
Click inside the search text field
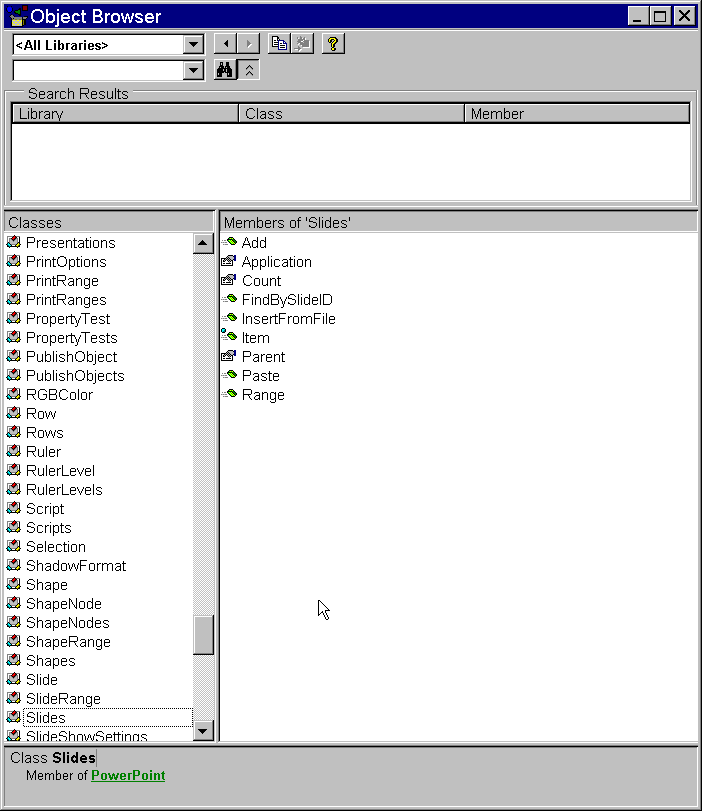[97, 70]
